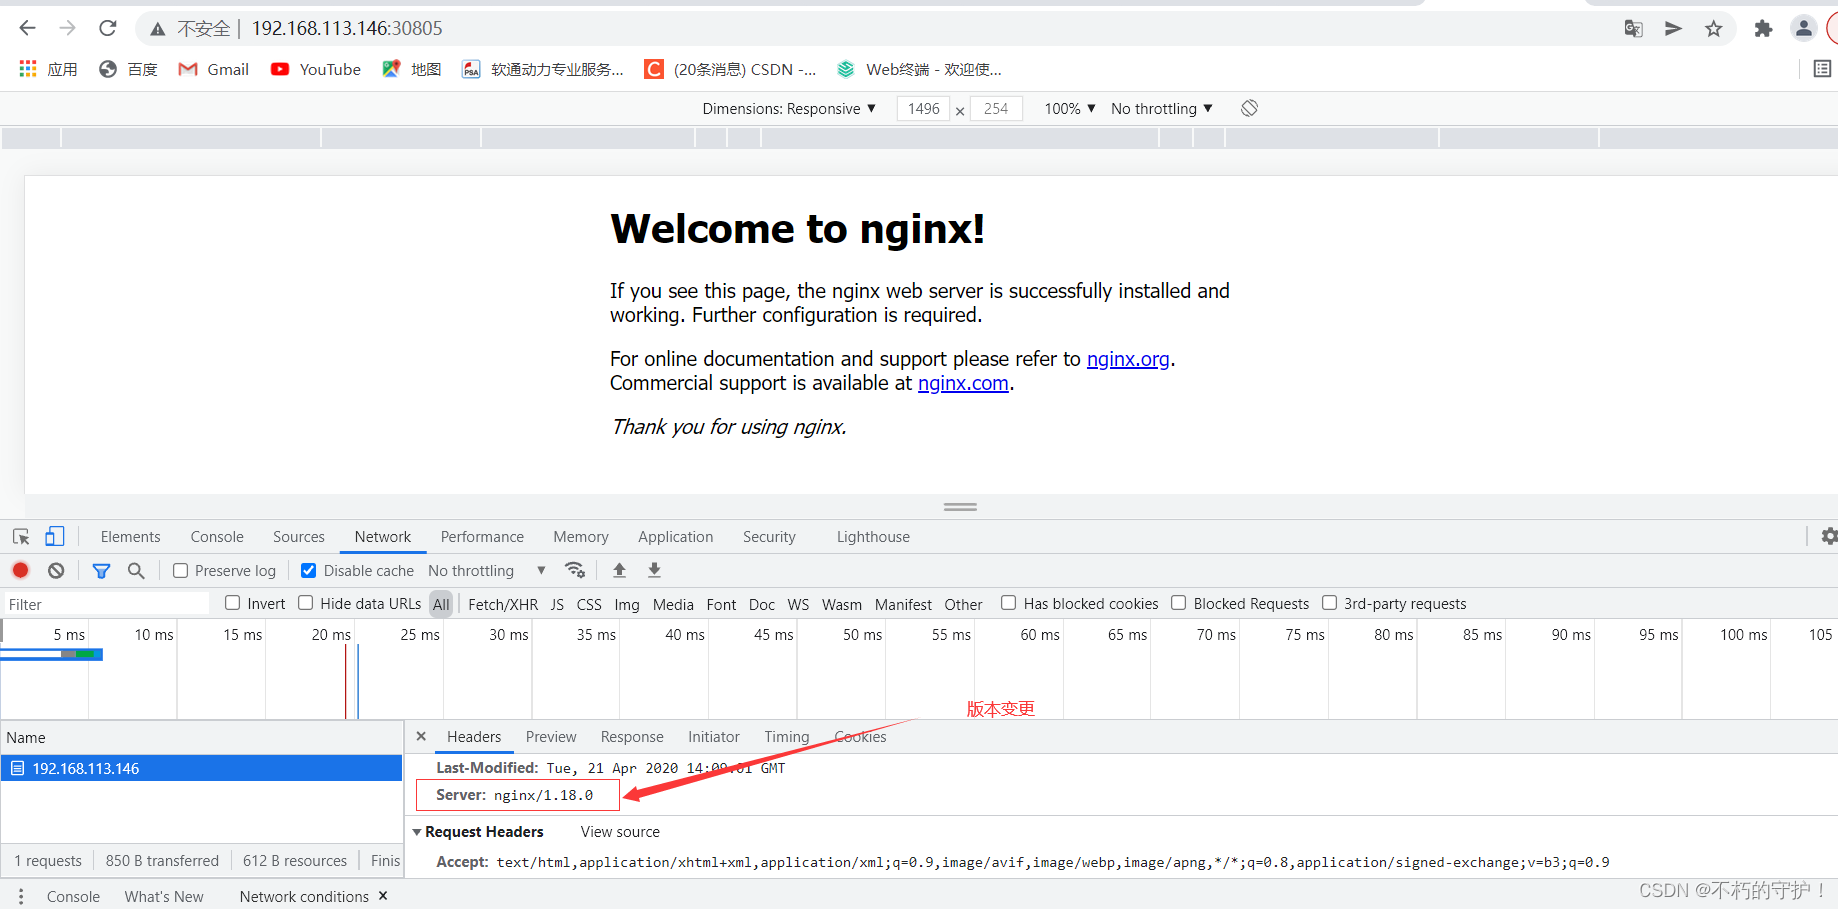Image resolution: width=1838 pixels, height=909 pixels.
Task: Open the Timing tab of request
Action: tap(787, 737)
